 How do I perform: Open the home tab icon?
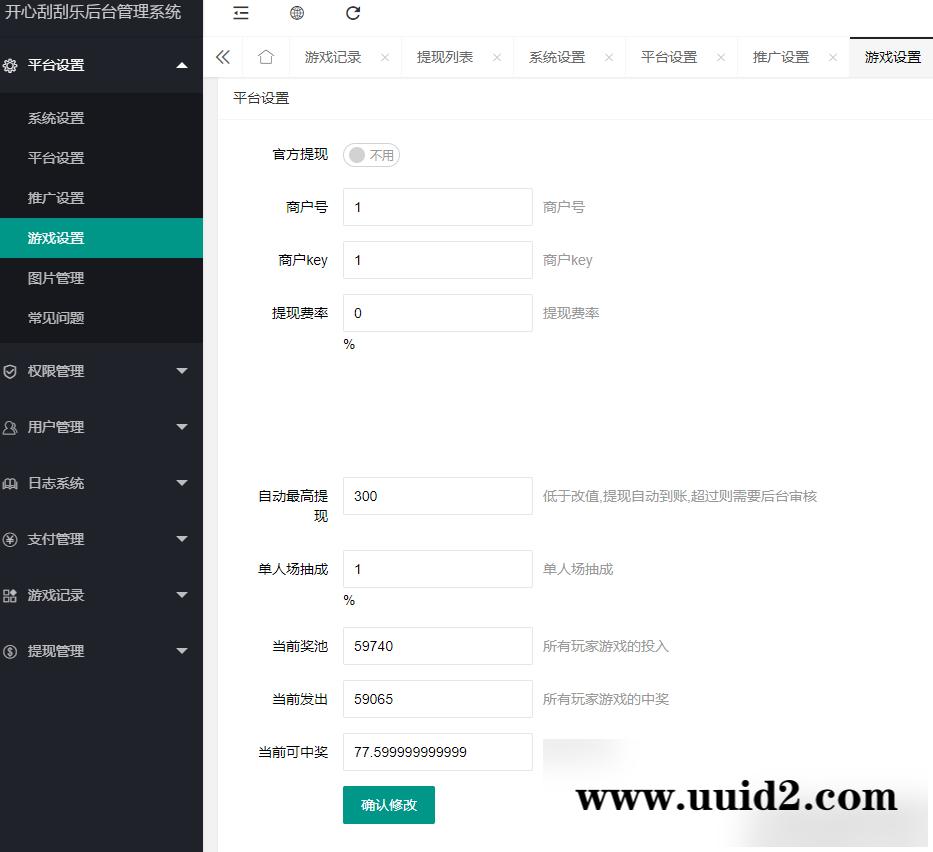pos(265,57)
